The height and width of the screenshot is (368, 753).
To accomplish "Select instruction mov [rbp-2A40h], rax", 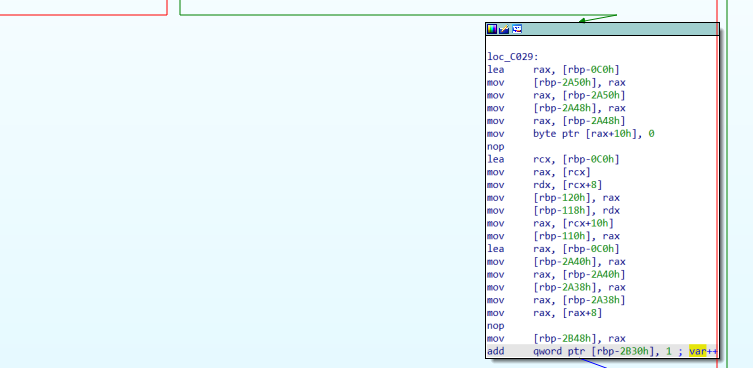I will (x=556, y=262).
